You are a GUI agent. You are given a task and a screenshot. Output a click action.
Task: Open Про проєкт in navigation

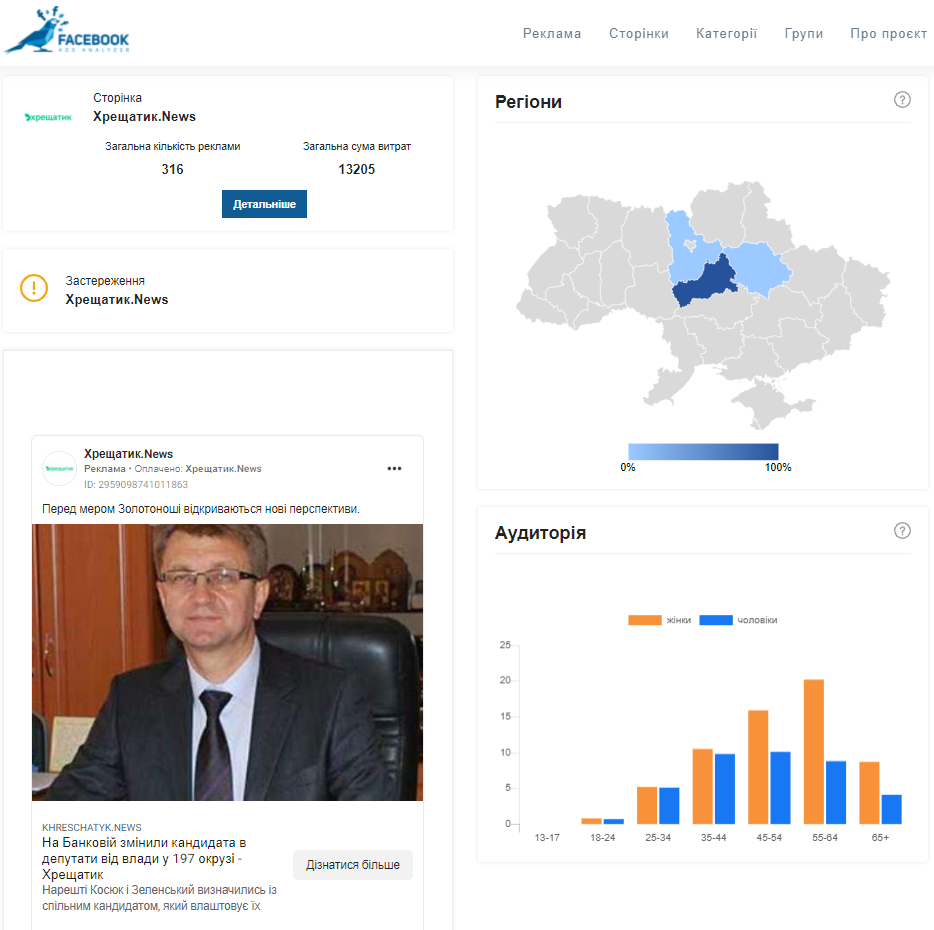888,33
